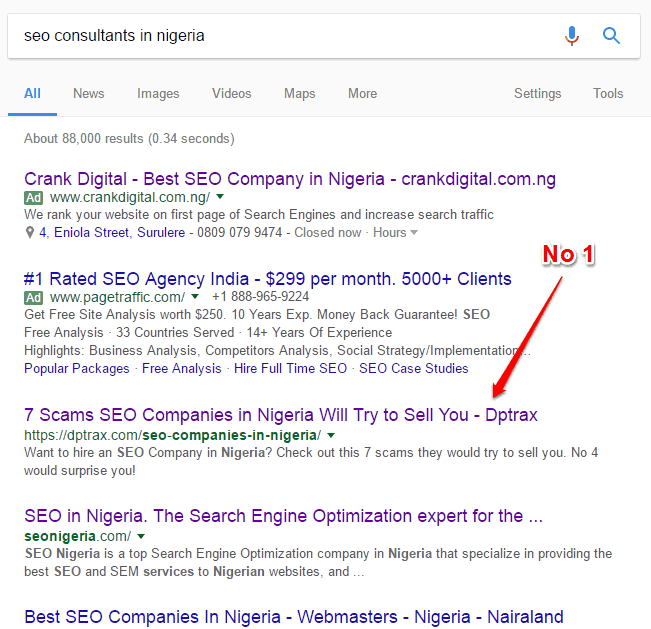Screen dimensions: 651x629
Task: Open the Popular Packages sitelink
Action: point(77,369)
